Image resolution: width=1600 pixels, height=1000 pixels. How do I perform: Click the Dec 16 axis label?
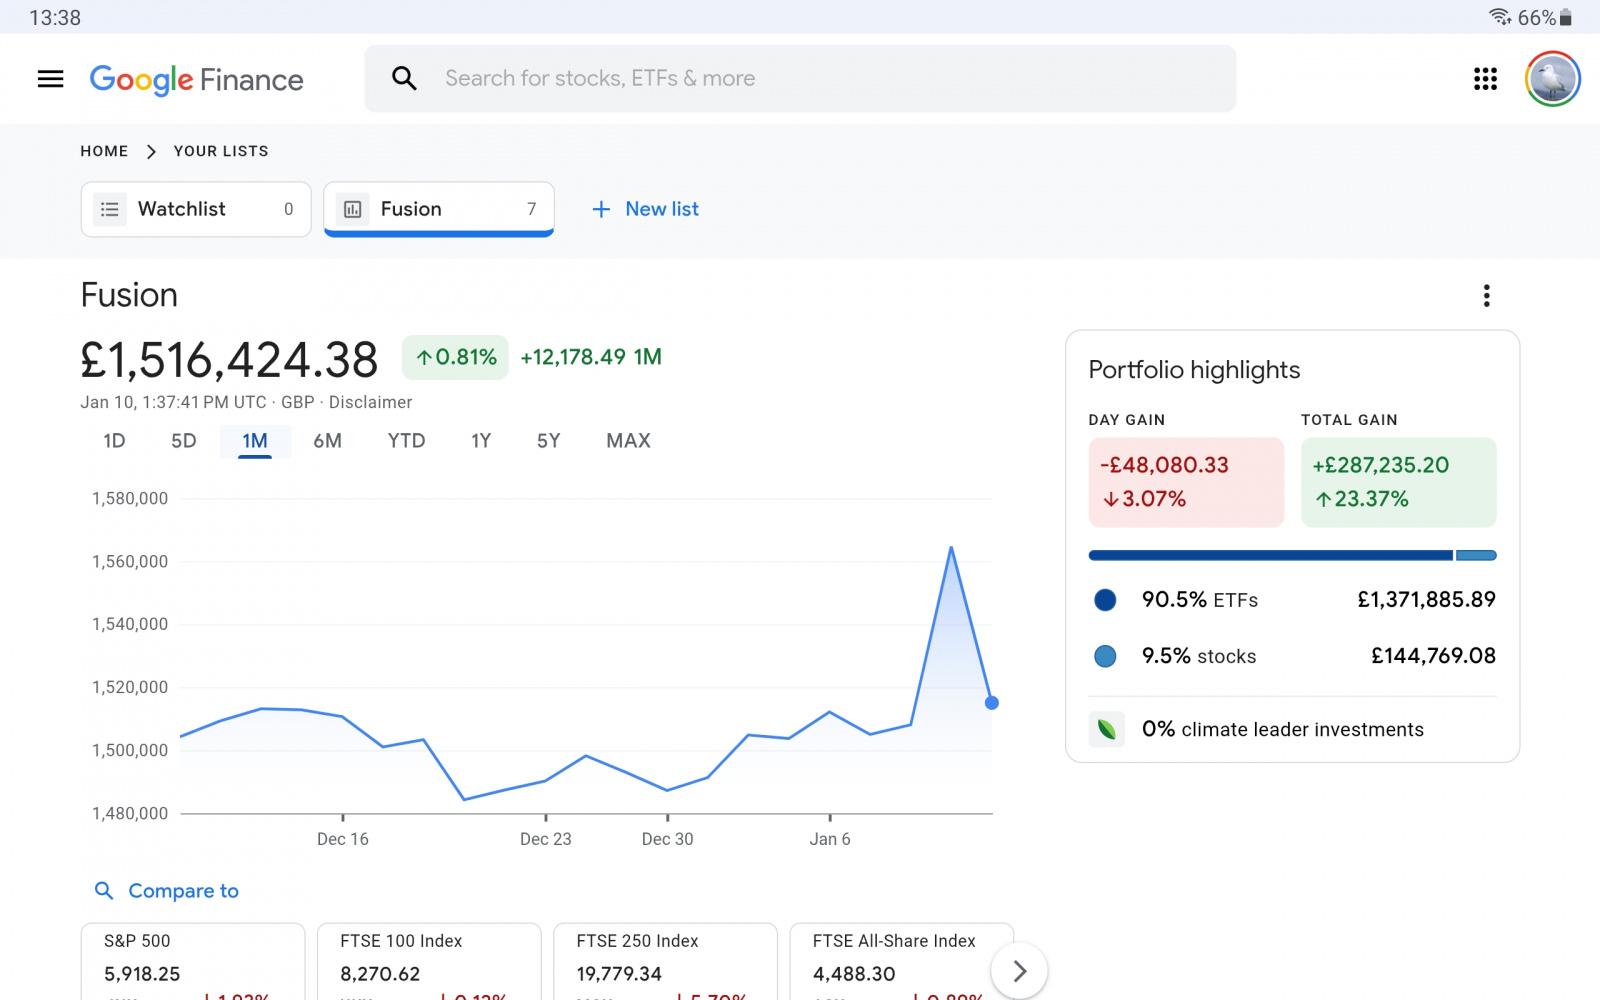[343, 839]
